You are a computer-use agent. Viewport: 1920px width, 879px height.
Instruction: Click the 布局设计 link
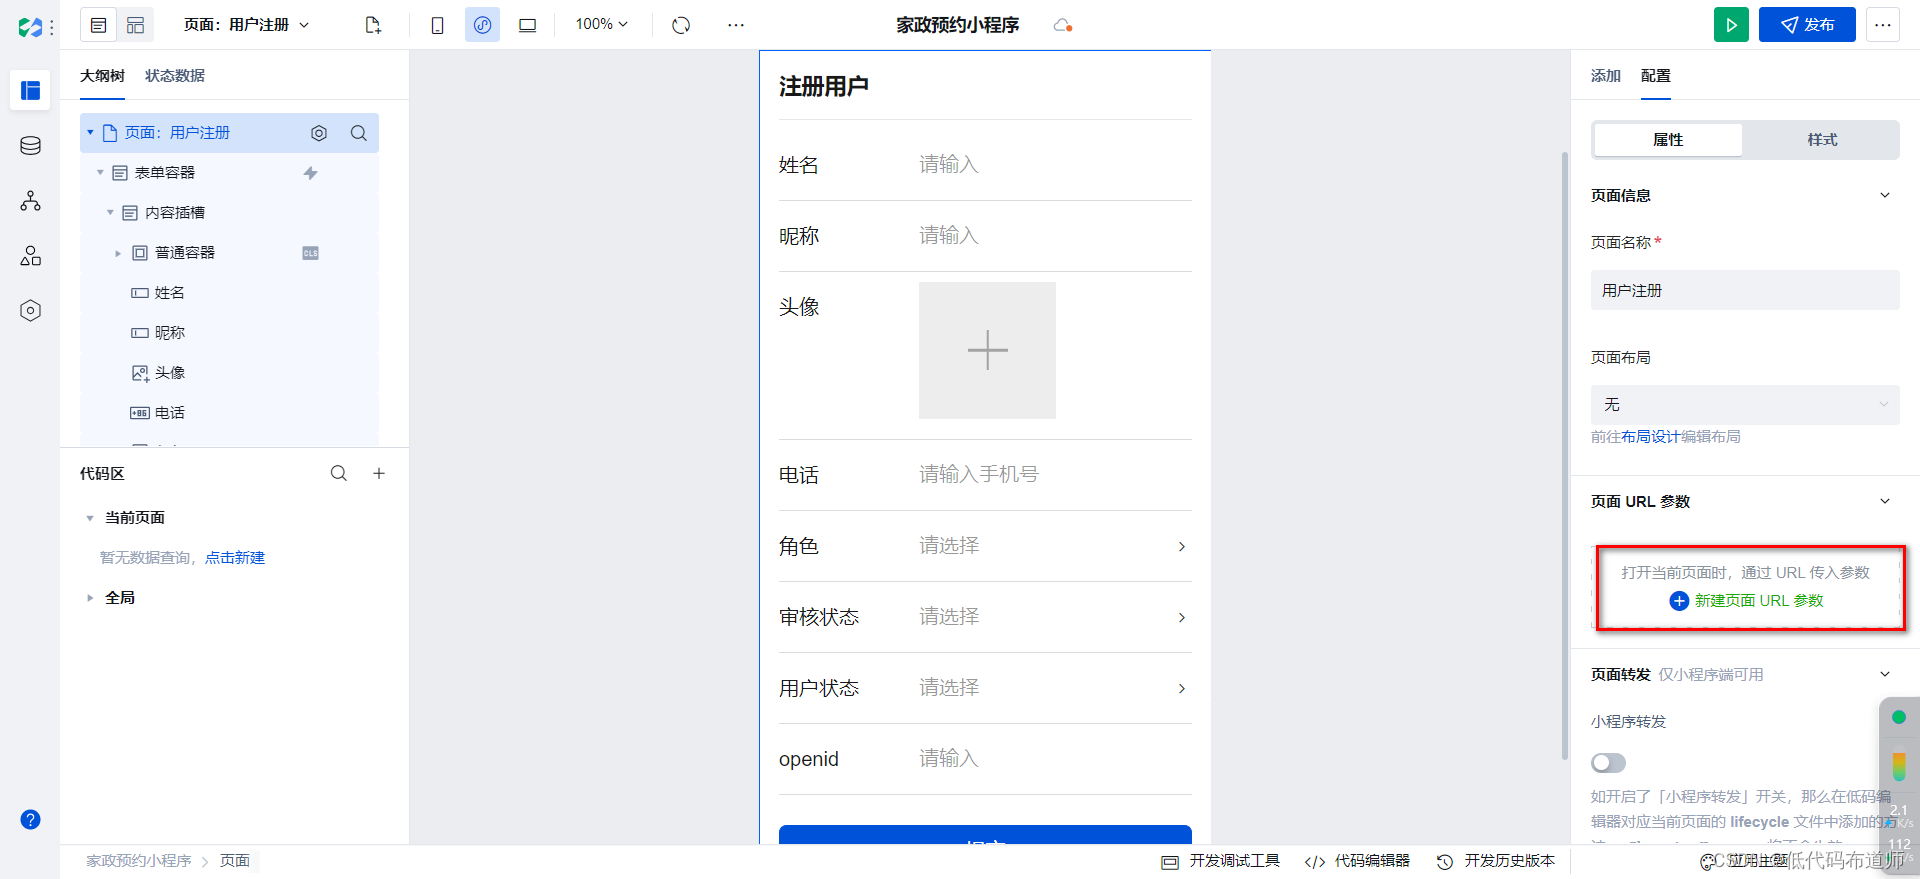[1651, 437]
